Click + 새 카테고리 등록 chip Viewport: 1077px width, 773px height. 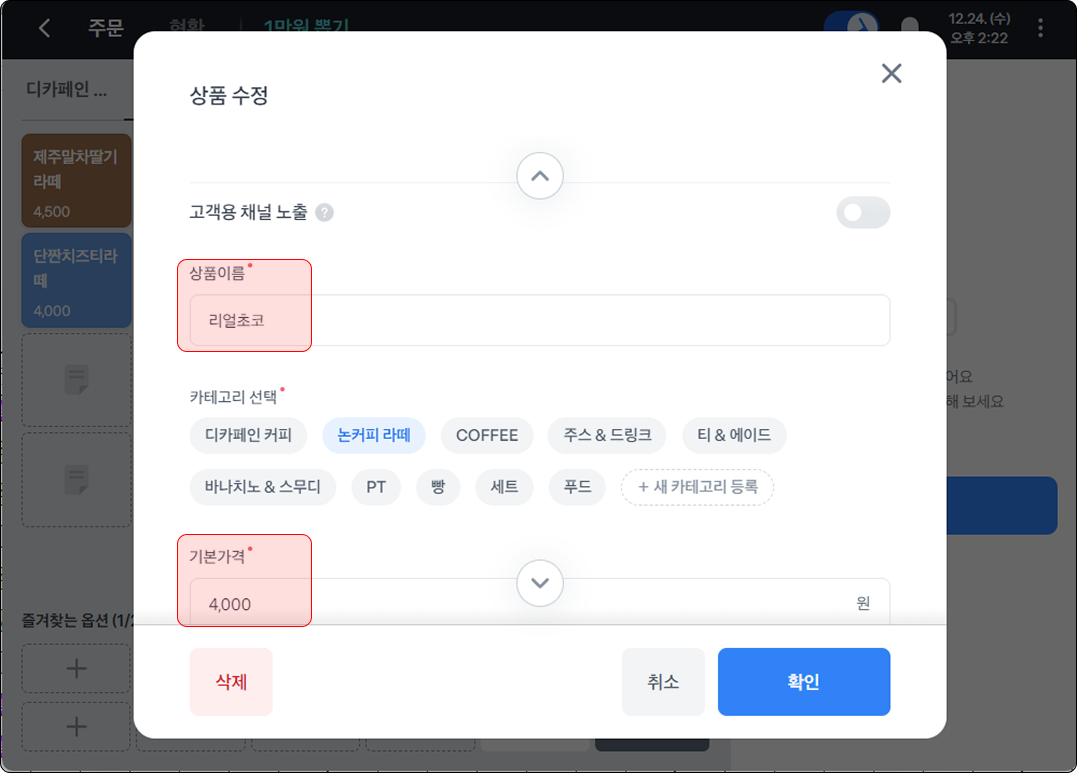tap(697, 487)
